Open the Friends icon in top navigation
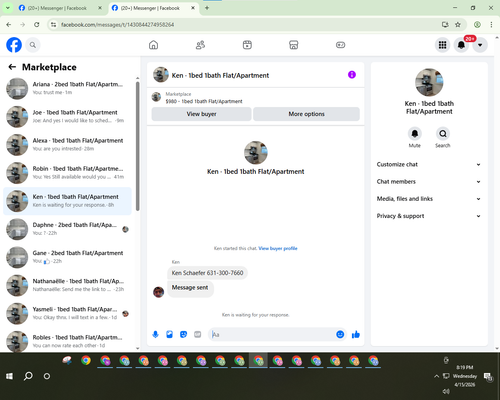 [200, 45]
